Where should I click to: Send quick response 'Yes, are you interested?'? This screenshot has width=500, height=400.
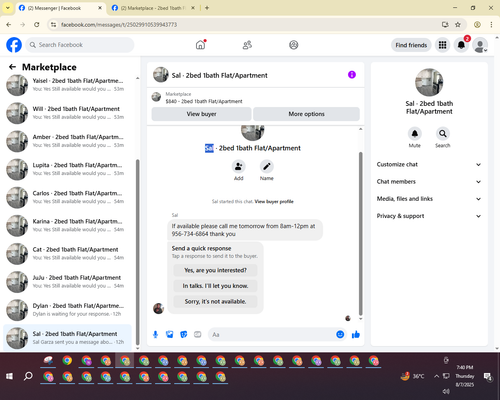[215, 270]
